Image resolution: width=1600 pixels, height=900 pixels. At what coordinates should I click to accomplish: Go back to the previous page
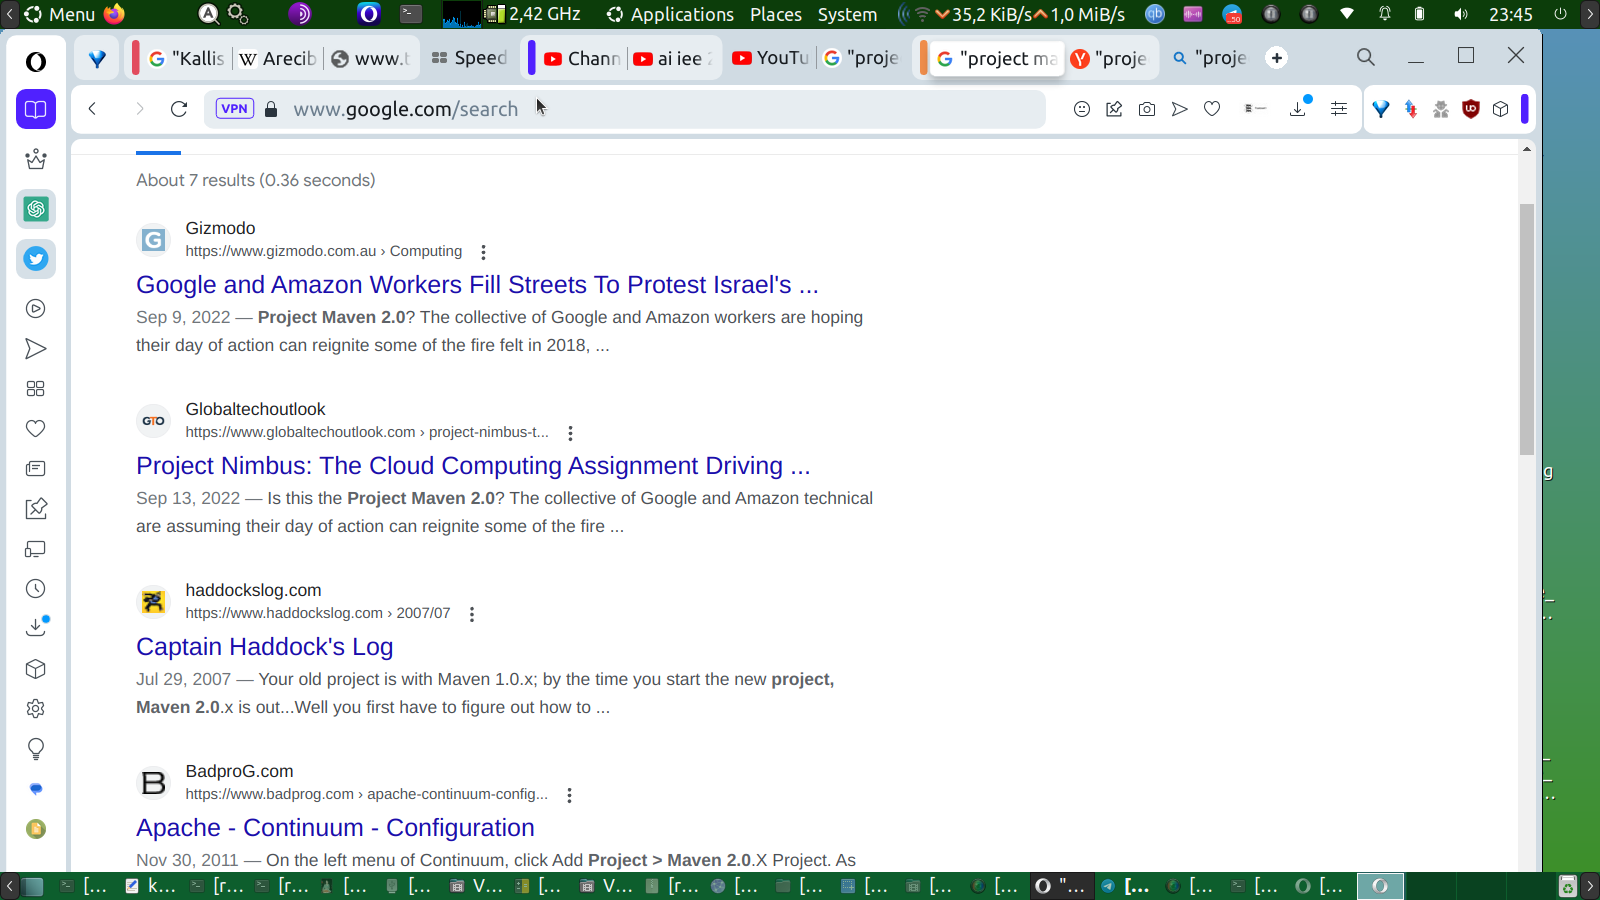pos(92,109)
